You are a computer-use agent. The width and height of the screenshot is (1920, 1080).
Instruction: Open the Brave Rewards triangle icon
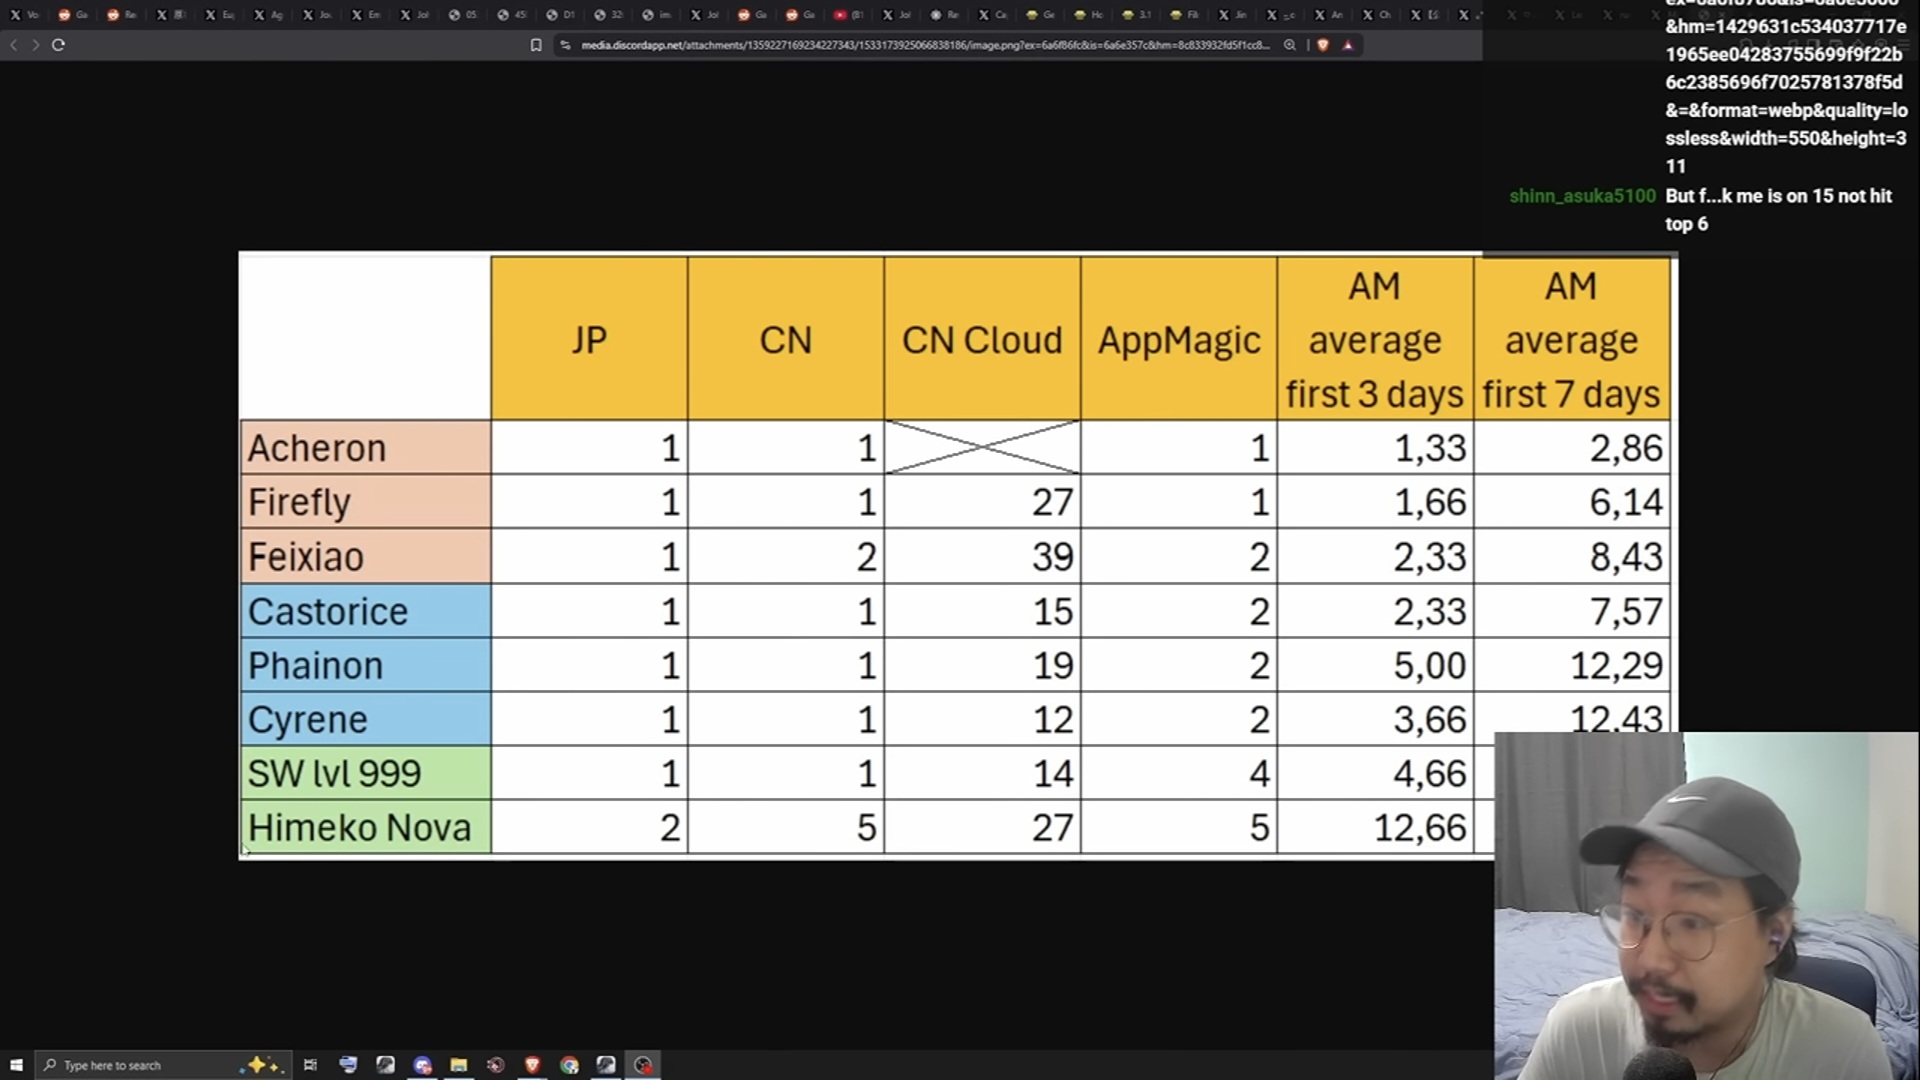pos(1348,45)
